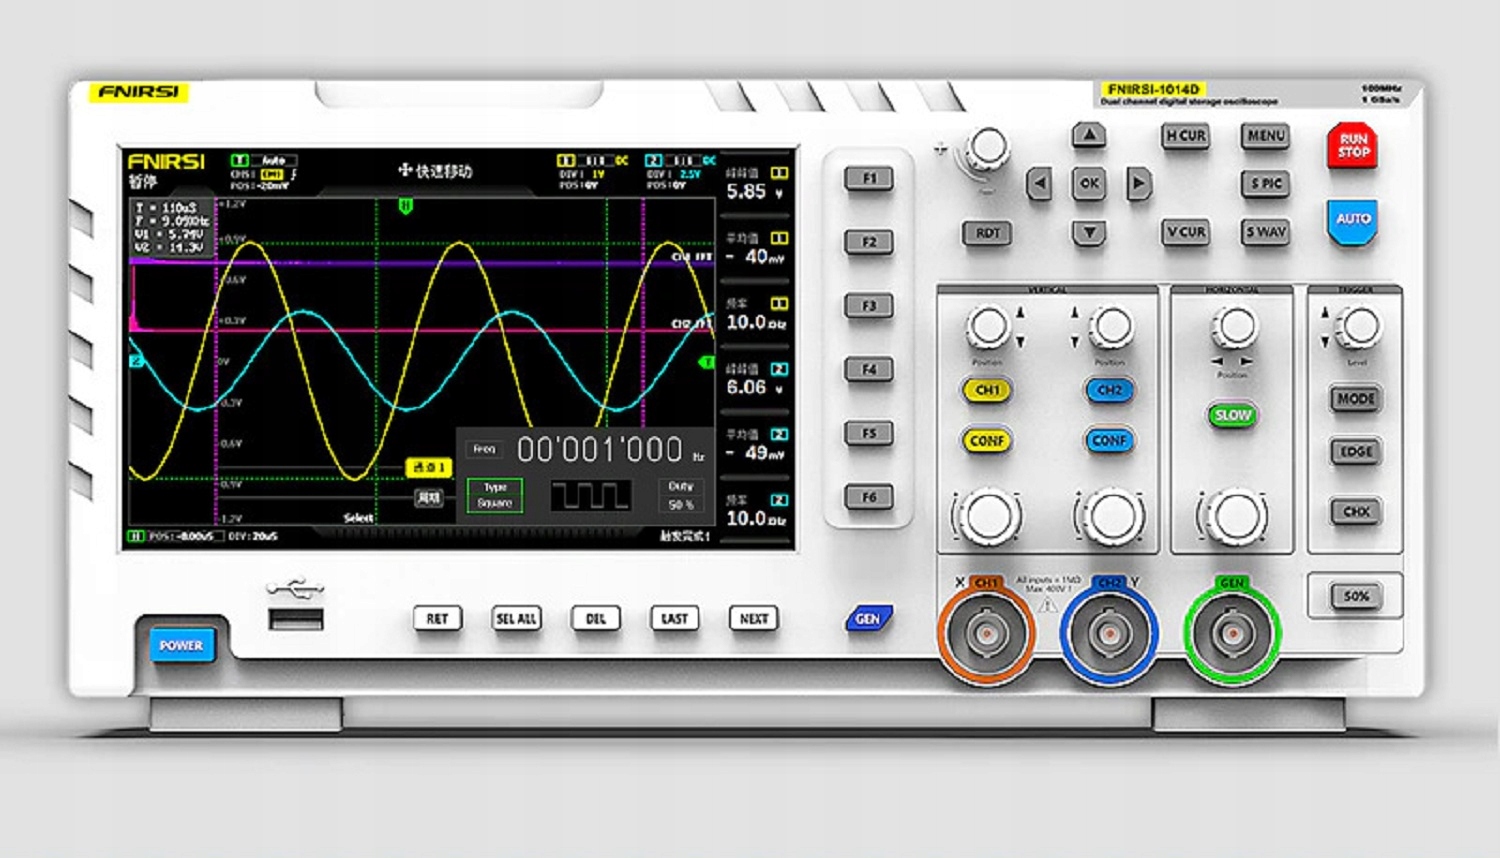1500x858 pixels.
Task: Click the 40 mV average readout
Action: click(757, 257)
